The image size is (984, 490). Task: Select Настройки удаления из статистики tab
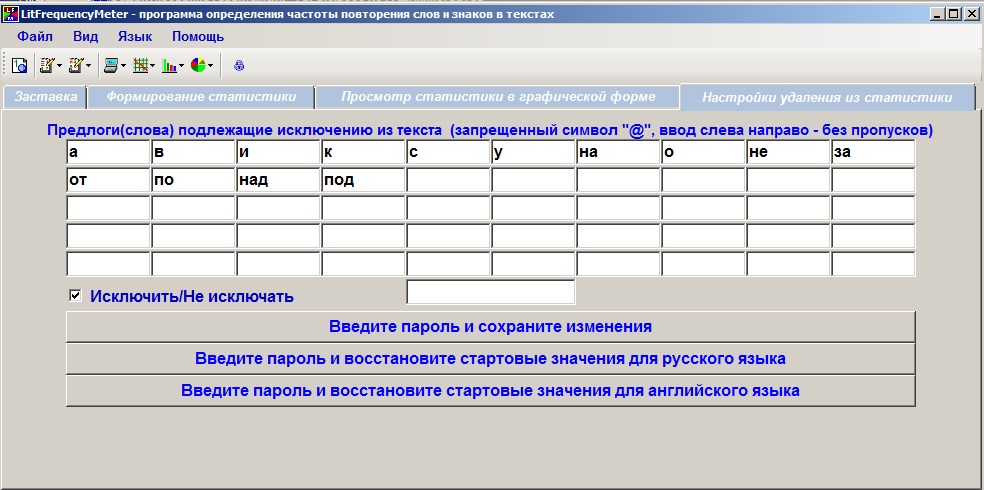coord(827,97)
